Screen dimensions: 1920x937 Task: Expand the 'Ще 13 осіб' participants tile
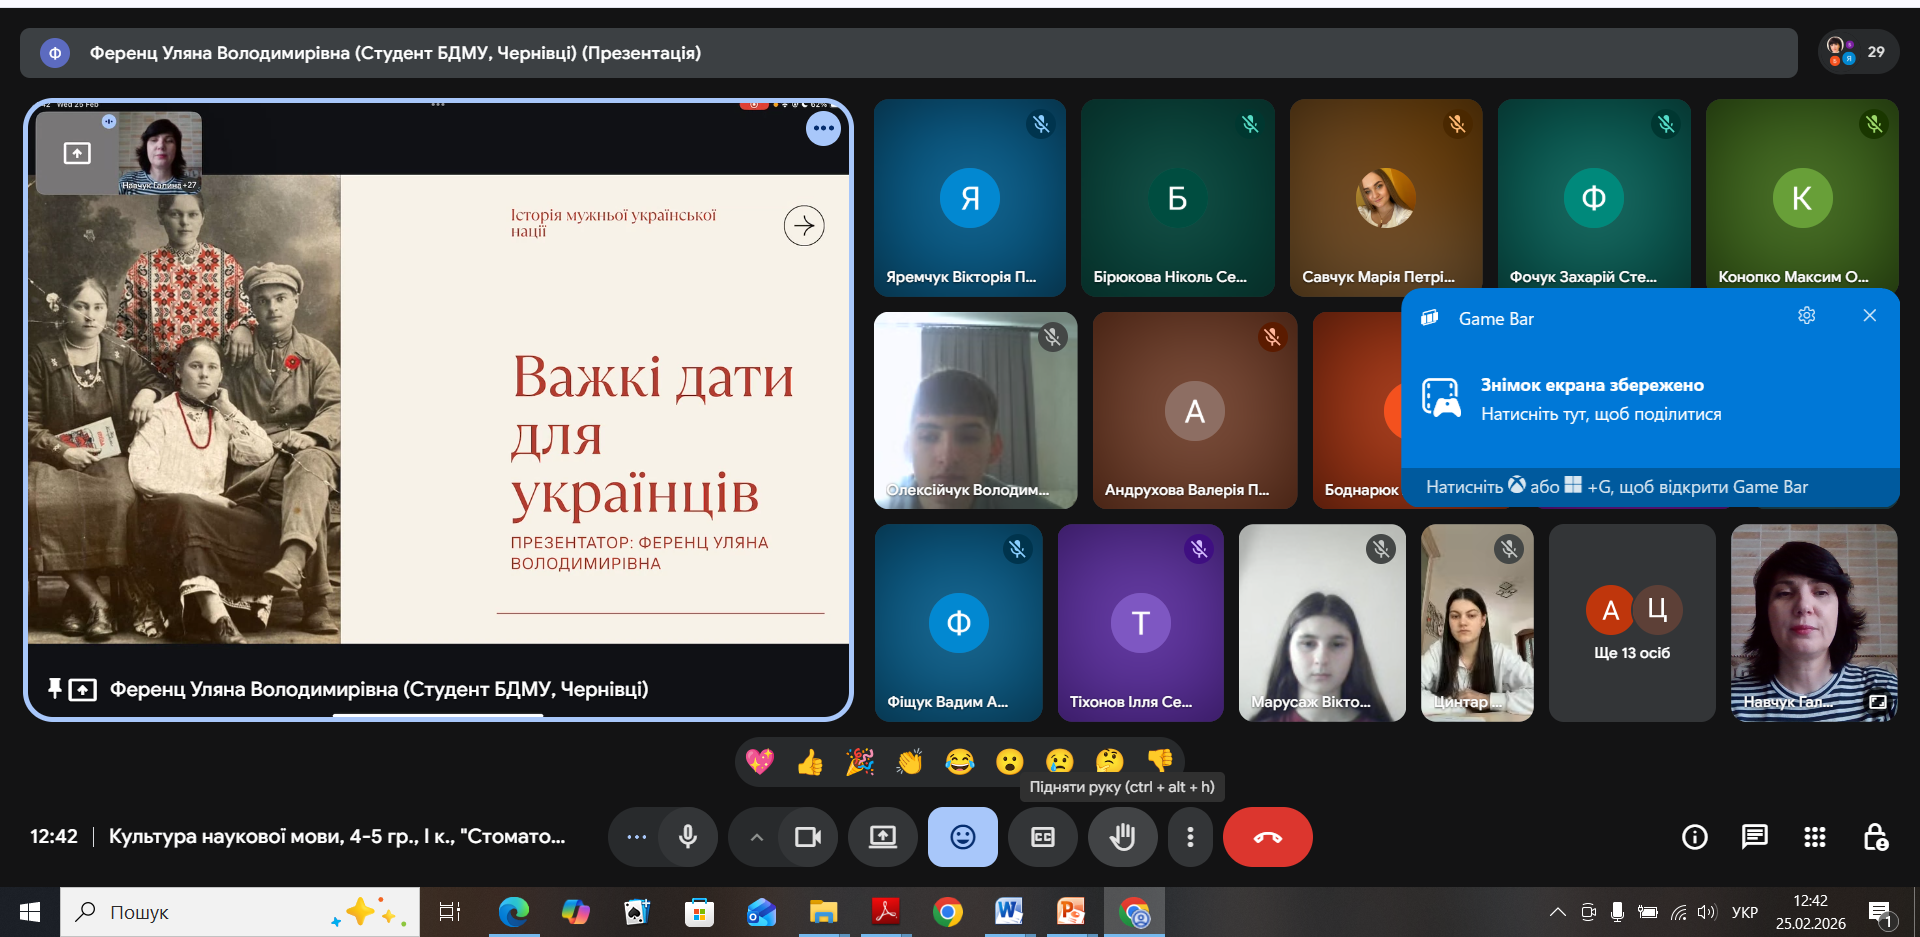pyautogui.click(x=1631, y=623)
